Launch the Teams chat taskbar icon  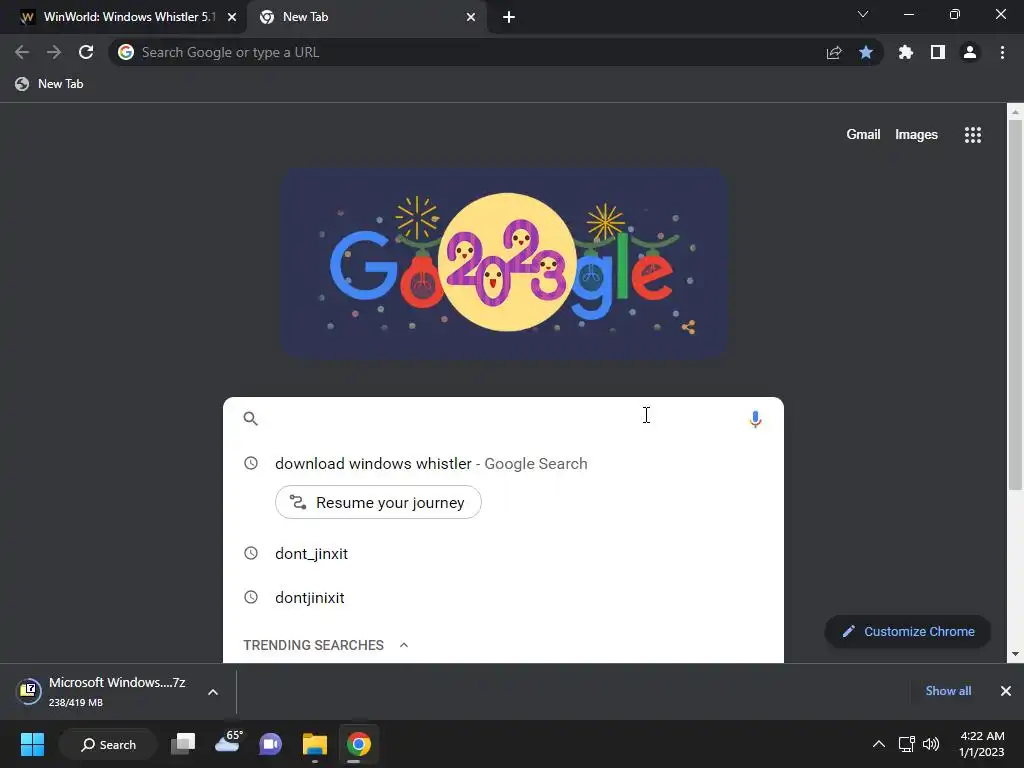[270, 744]
